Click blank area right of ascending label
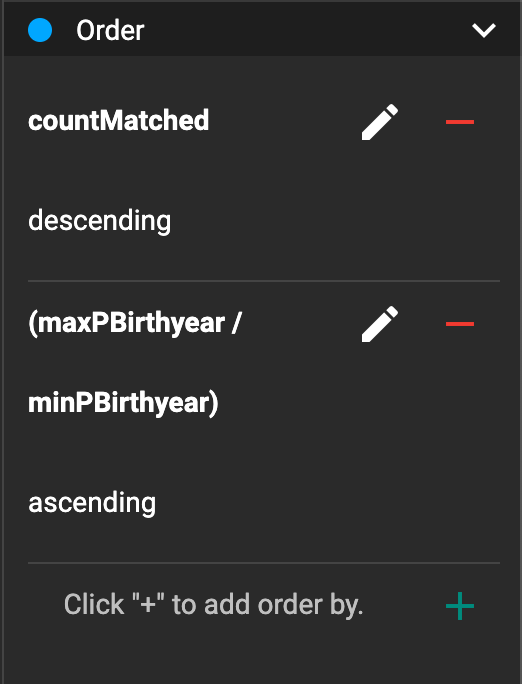The height and width of the screenshot is (684, 522). [327, 503]
